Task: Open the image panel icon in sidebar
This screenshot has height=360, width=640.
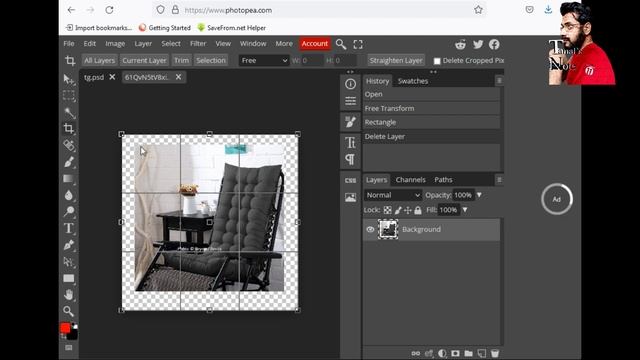Action: pos(350,198)
